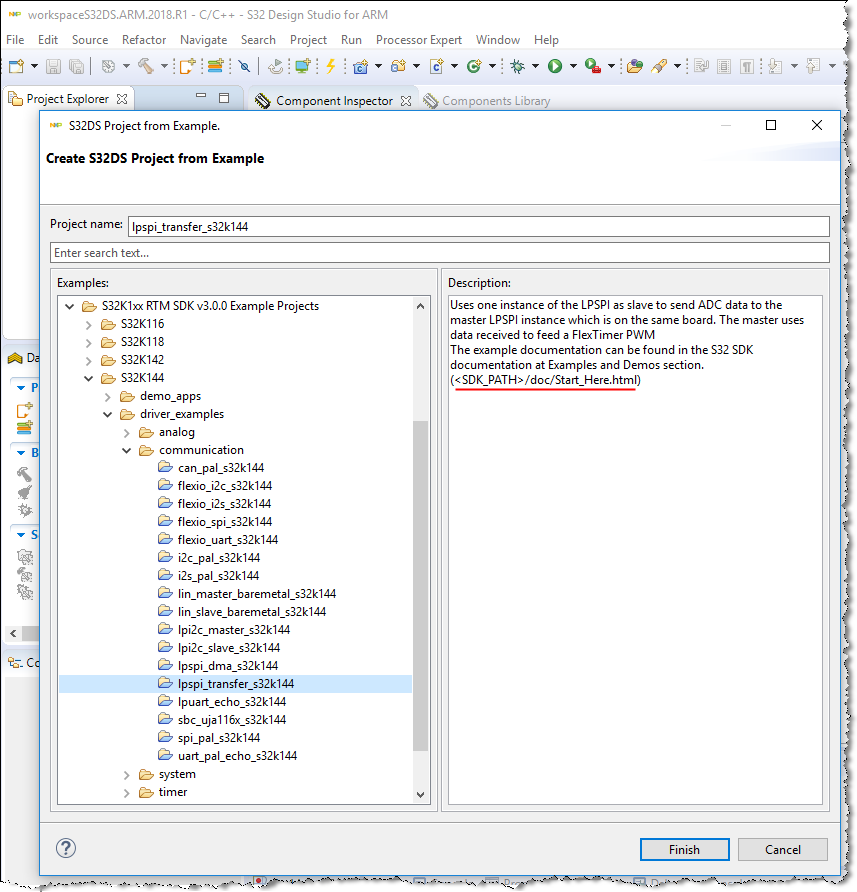Expand the S32K116 folder
The height and width of the screenshot is (892, 857).
pyautogui.click(x=89, y=325)
